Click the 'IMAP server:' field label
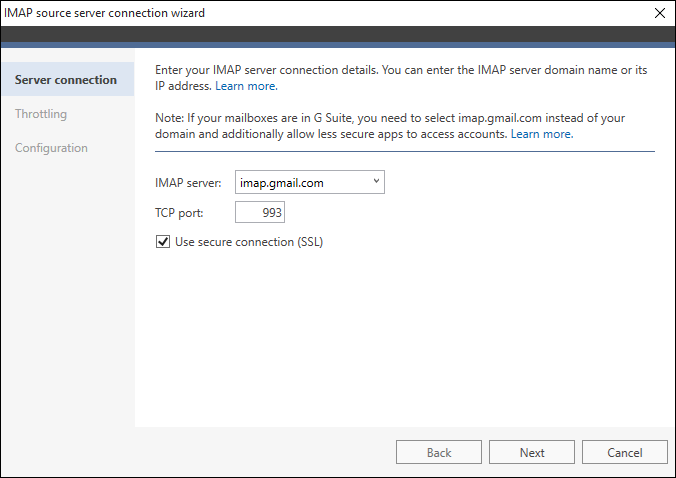 coord(188,183)
